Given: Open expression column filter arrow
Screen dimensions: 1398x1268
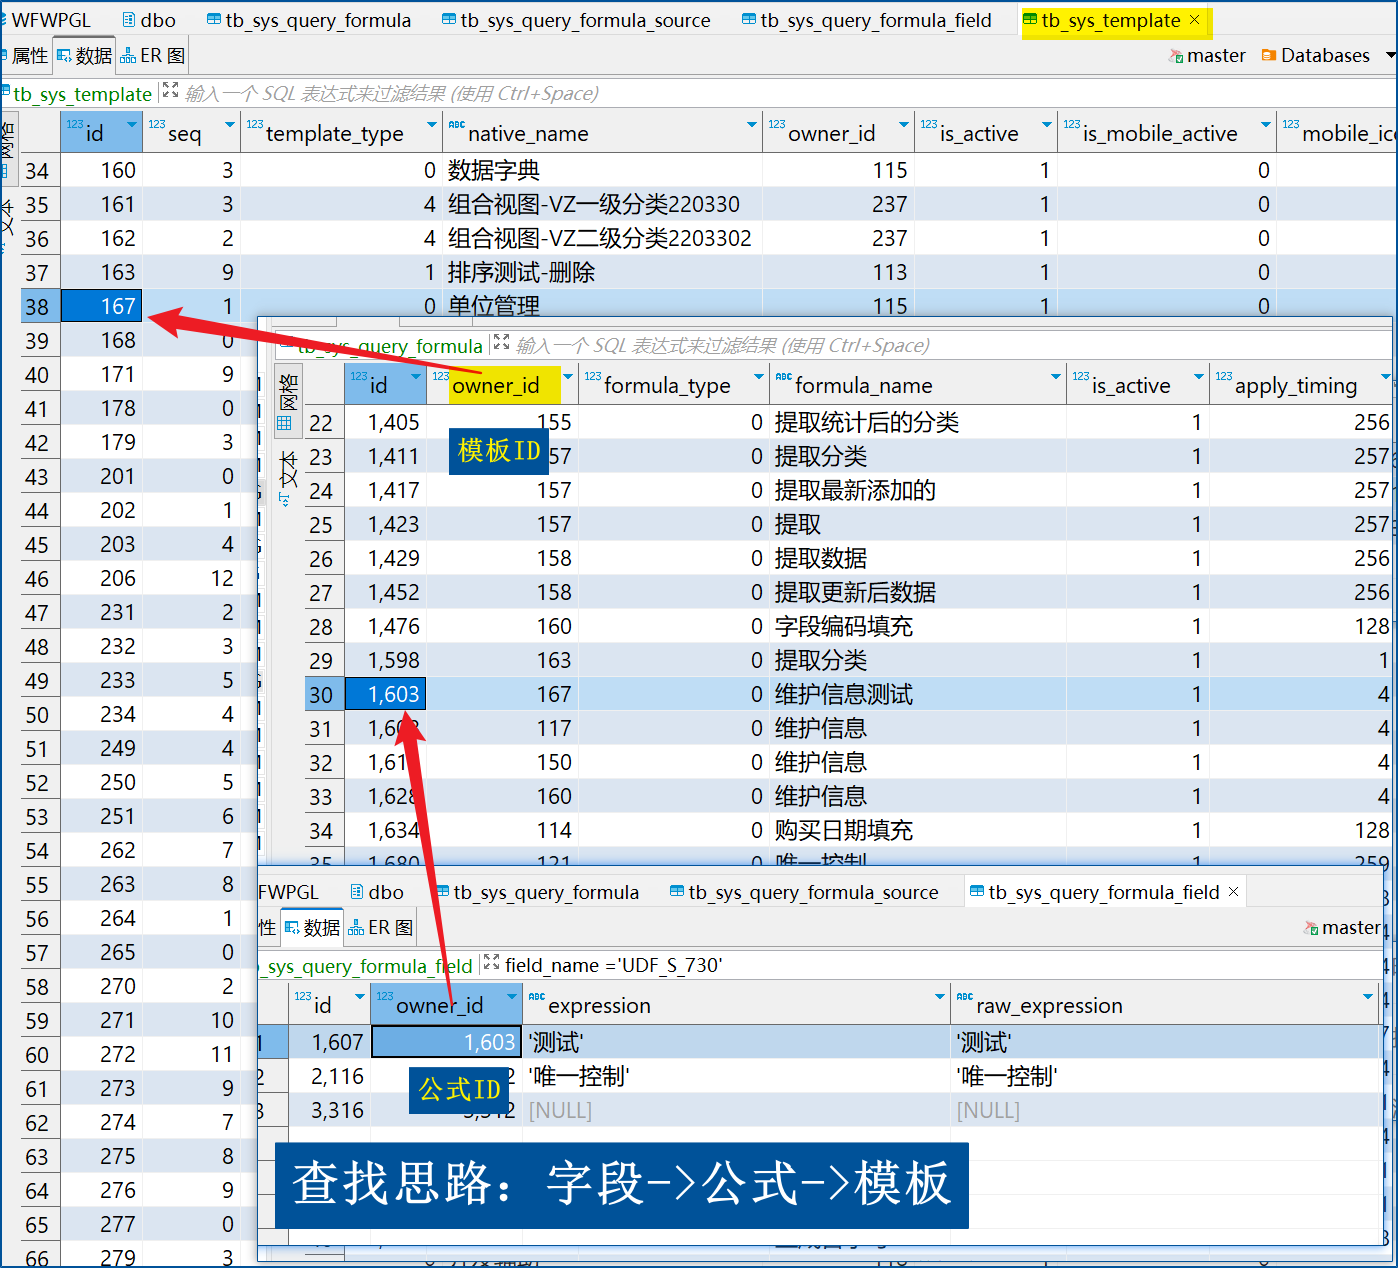Looking at the screenshot, I should [x=940, y=997].
